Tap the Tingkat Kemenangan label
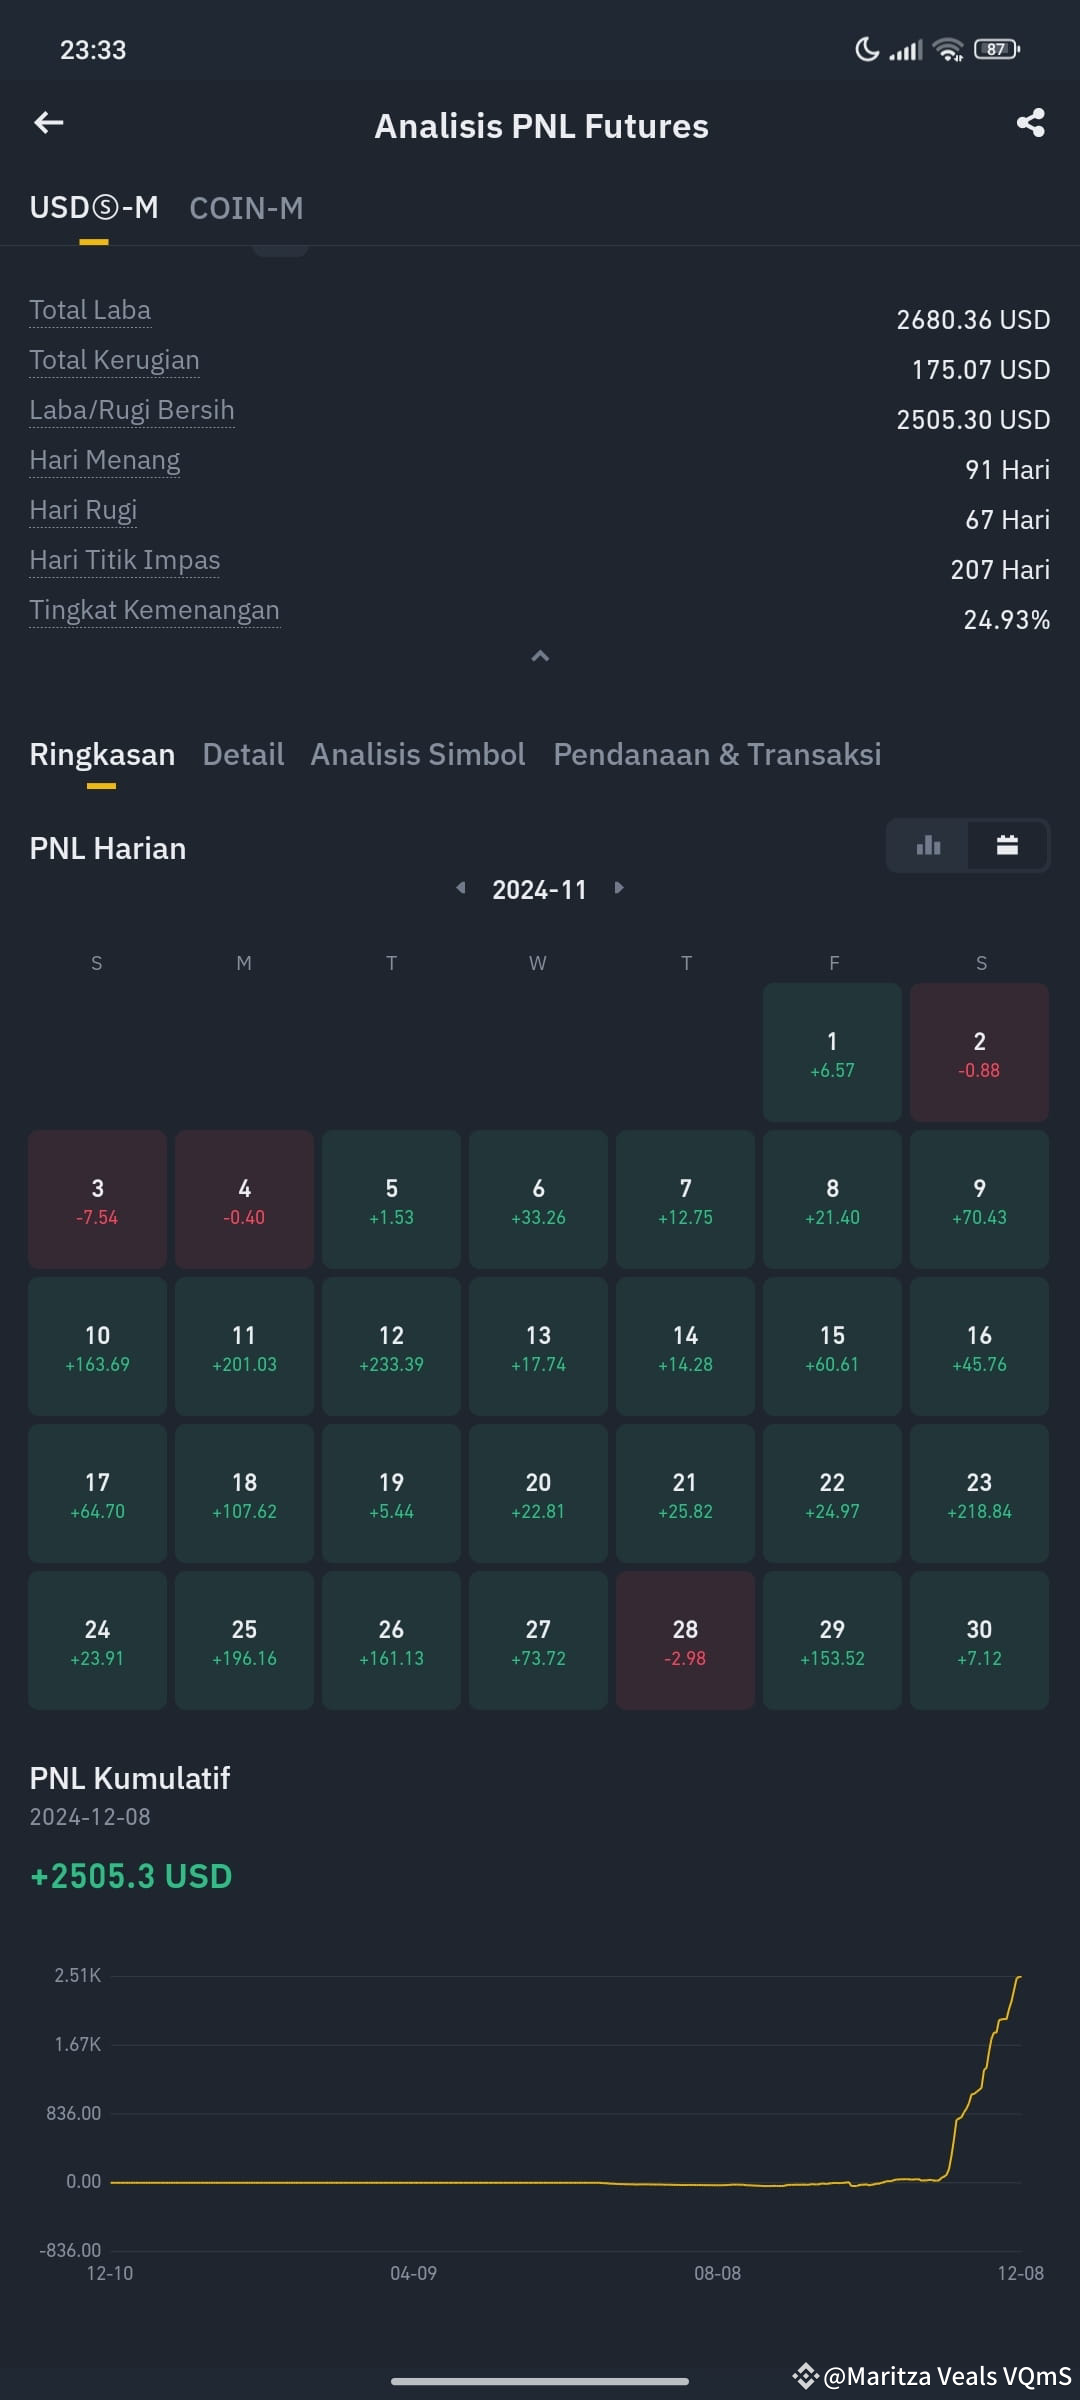 (154, 610)
